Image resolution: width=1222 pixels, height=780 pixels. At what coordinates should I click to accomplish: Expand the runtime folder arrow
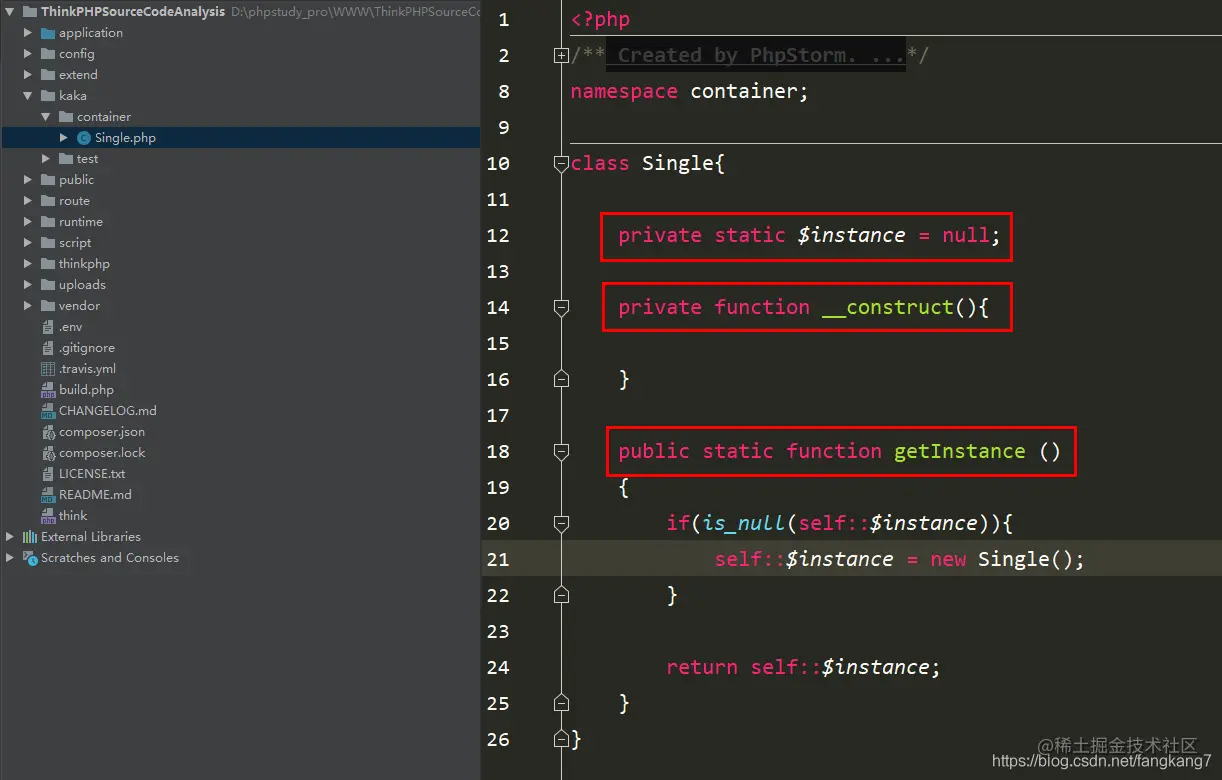coord(28,222)
